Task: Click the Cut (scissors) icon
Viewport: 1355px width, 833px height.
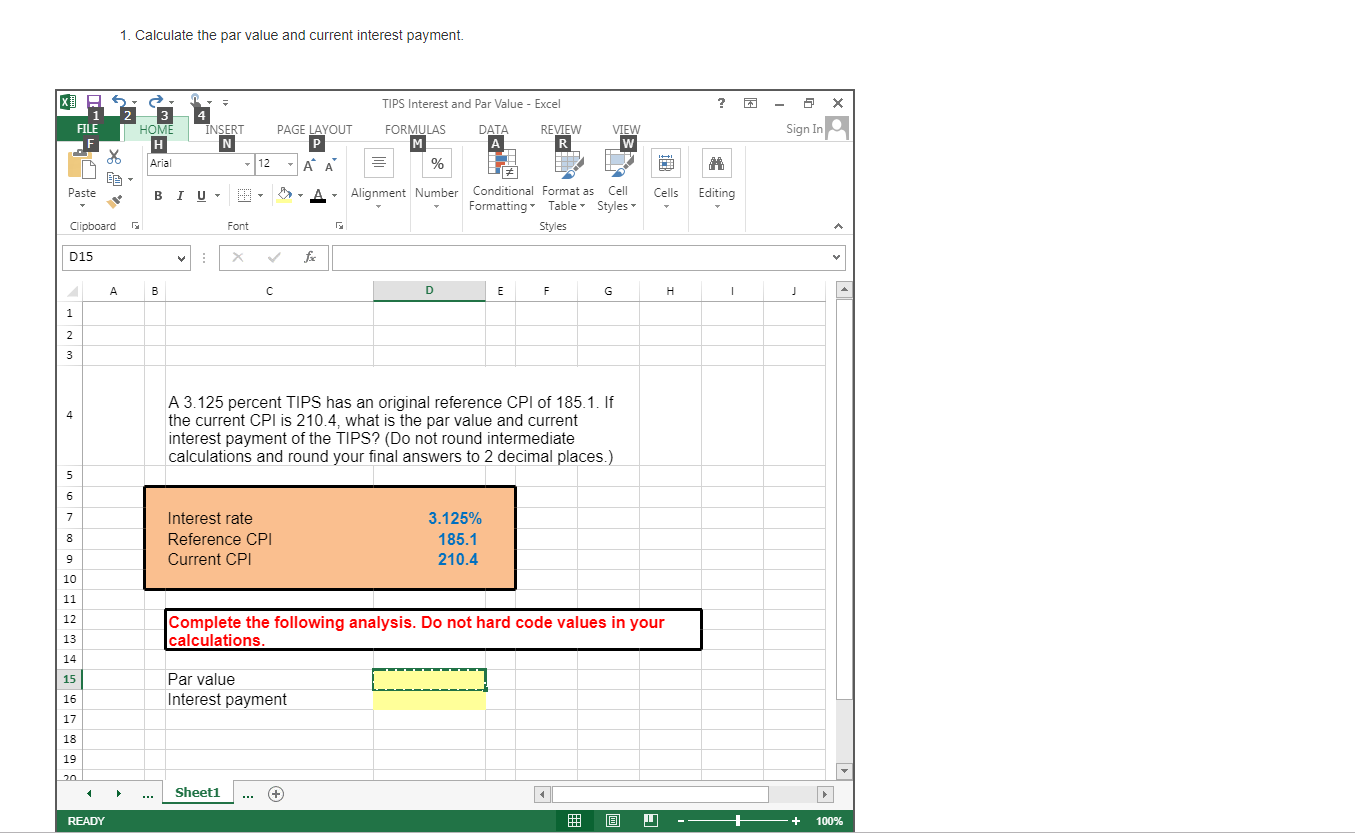Action: point(113,158)
